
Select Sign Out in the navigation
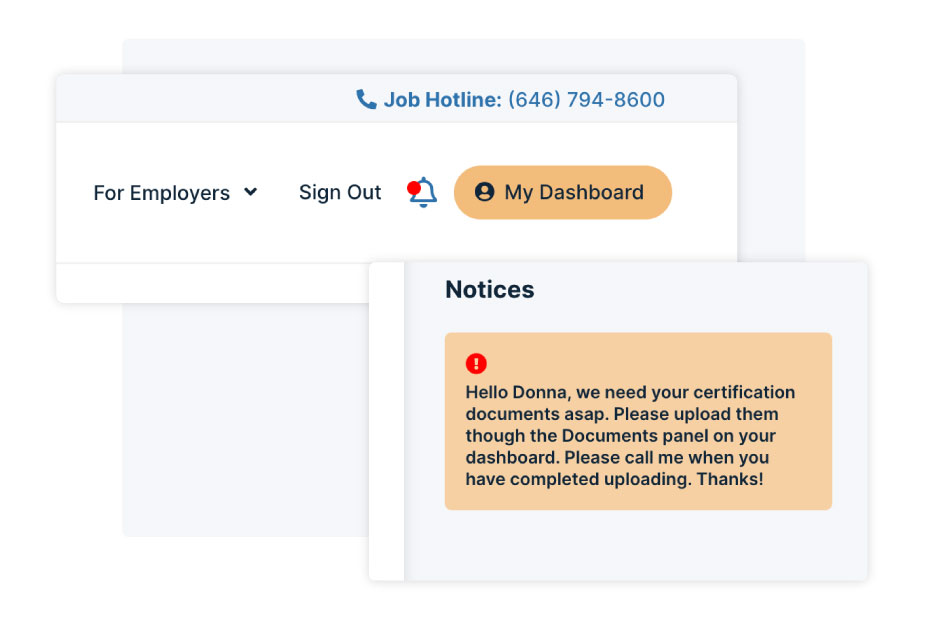tap(339, 193)
